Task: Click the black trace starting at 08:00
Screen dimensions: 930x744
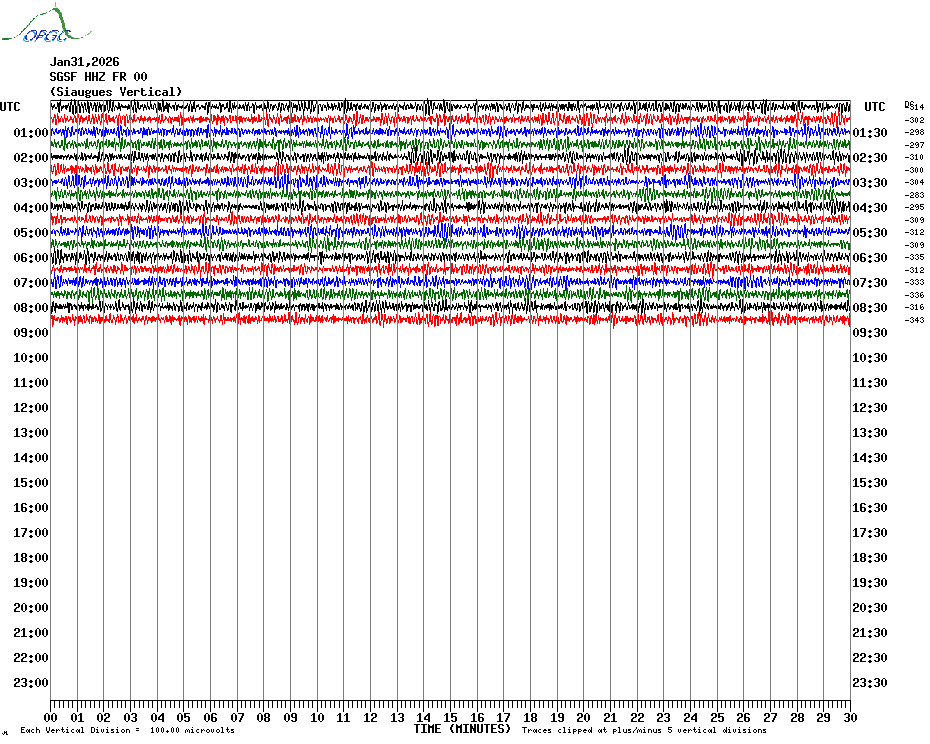Action: click(x=450, y=307)
